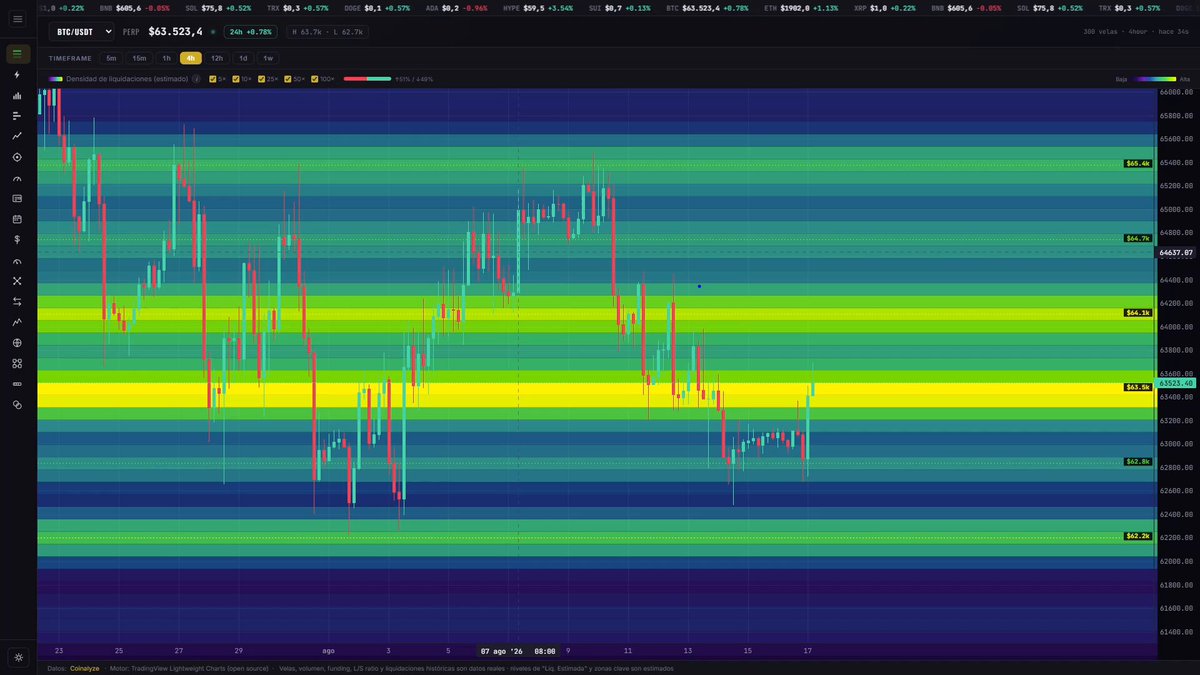The width and height of the screenshot is (1200, 675).
Task: Open the hamburger menu at the top of the sidebar
Action: click(17, 18)
